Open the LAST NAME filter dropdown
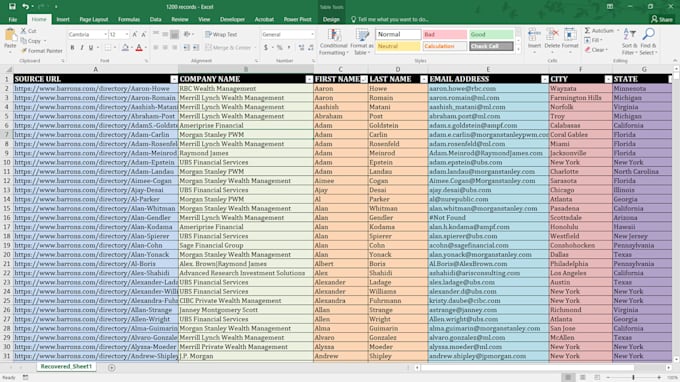This screenshot has height=382, width=680. [x=424, y=79]
